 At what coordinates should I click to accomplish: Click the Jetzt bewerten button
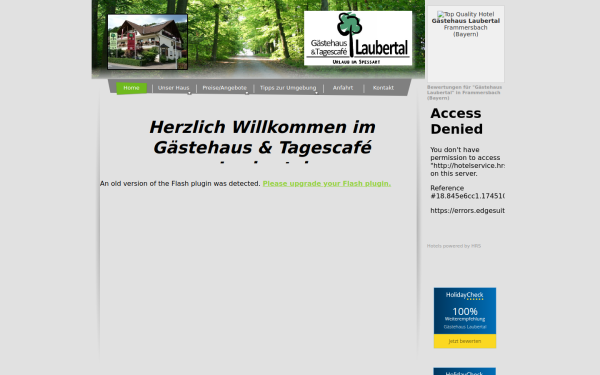pos(465,341)
